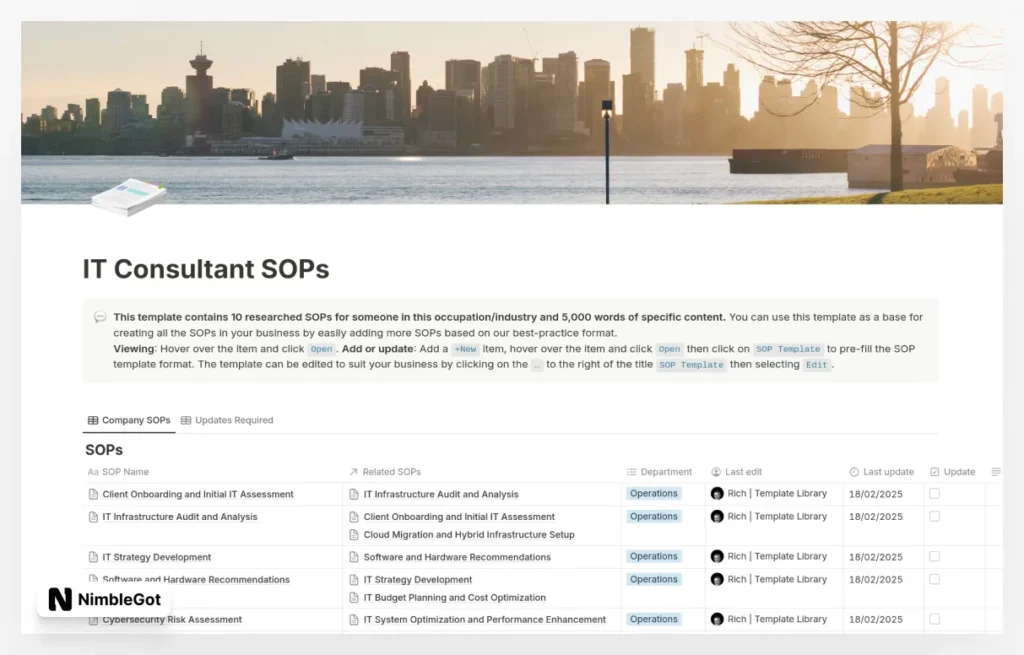1024x655 pixels.
Task: Click Rich's avatar thumbnail in the Last edit column
Action: pos(716,493)
